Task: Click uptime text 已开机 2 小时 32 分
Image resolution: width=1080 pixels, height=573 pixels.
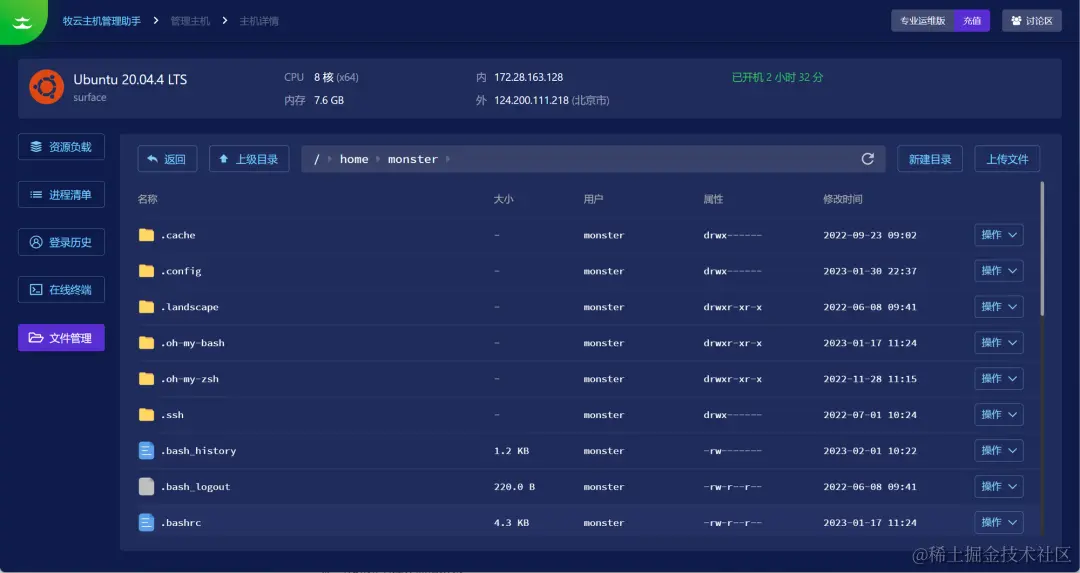Action: pyautogui.click(x=778, y=77)
